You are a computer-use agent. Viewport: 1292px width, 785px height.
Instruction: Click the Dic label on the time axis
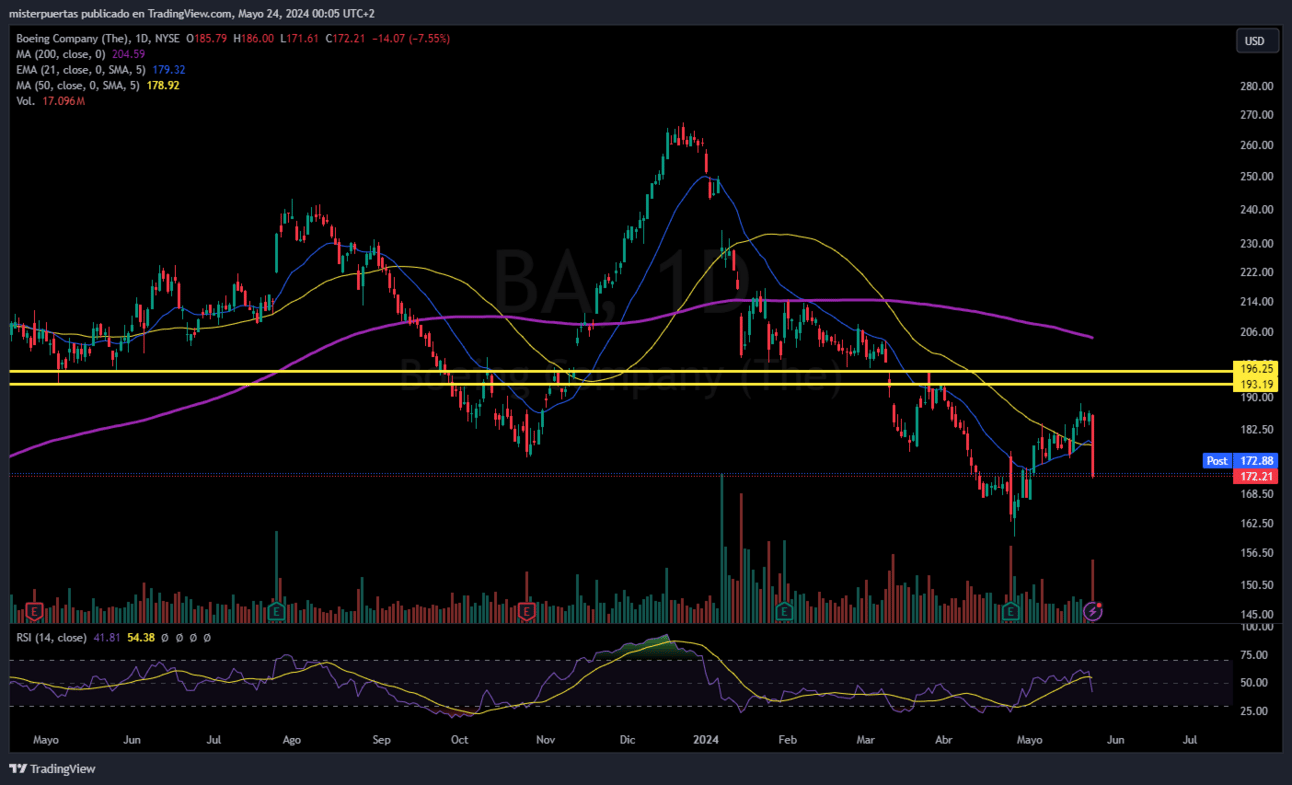tap(627, 741)
